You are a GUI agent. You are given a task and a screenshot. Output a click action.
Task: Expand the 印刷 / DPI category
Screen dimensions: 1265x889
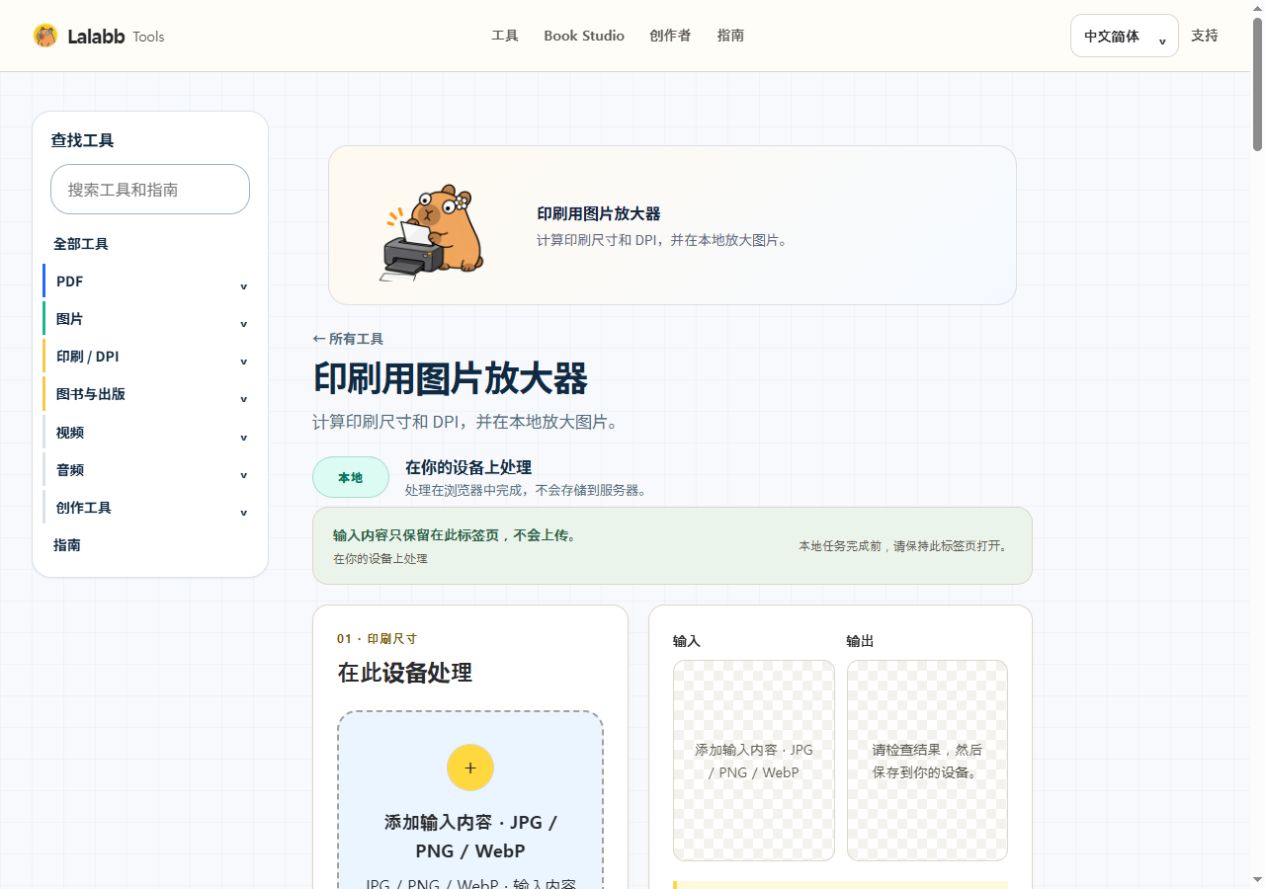coord(150,357)
